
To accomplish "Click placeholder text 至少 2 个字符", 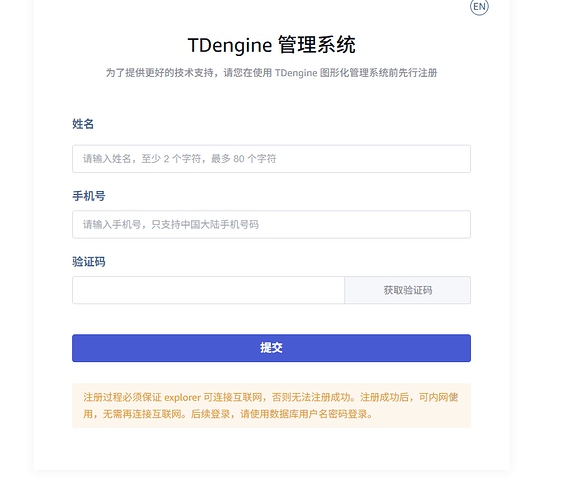I will pyautogui.click(x=171, y=159).
